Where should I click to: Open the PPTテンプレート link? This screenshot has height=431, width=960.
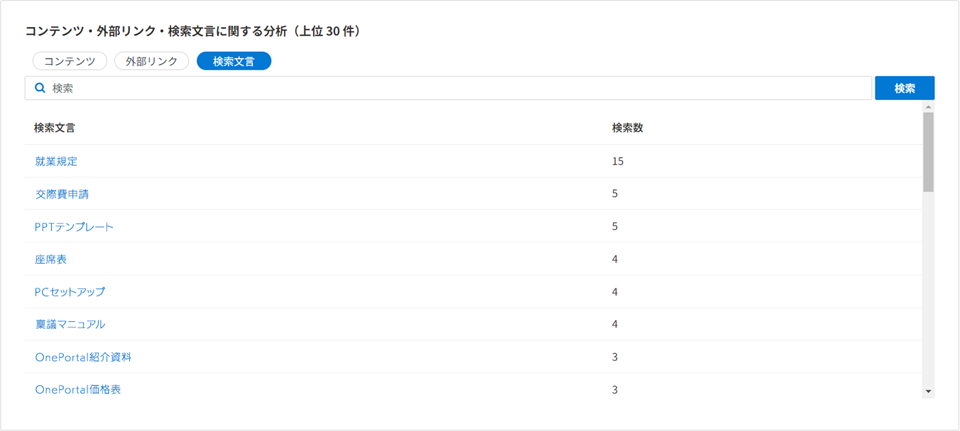point(74,227)
